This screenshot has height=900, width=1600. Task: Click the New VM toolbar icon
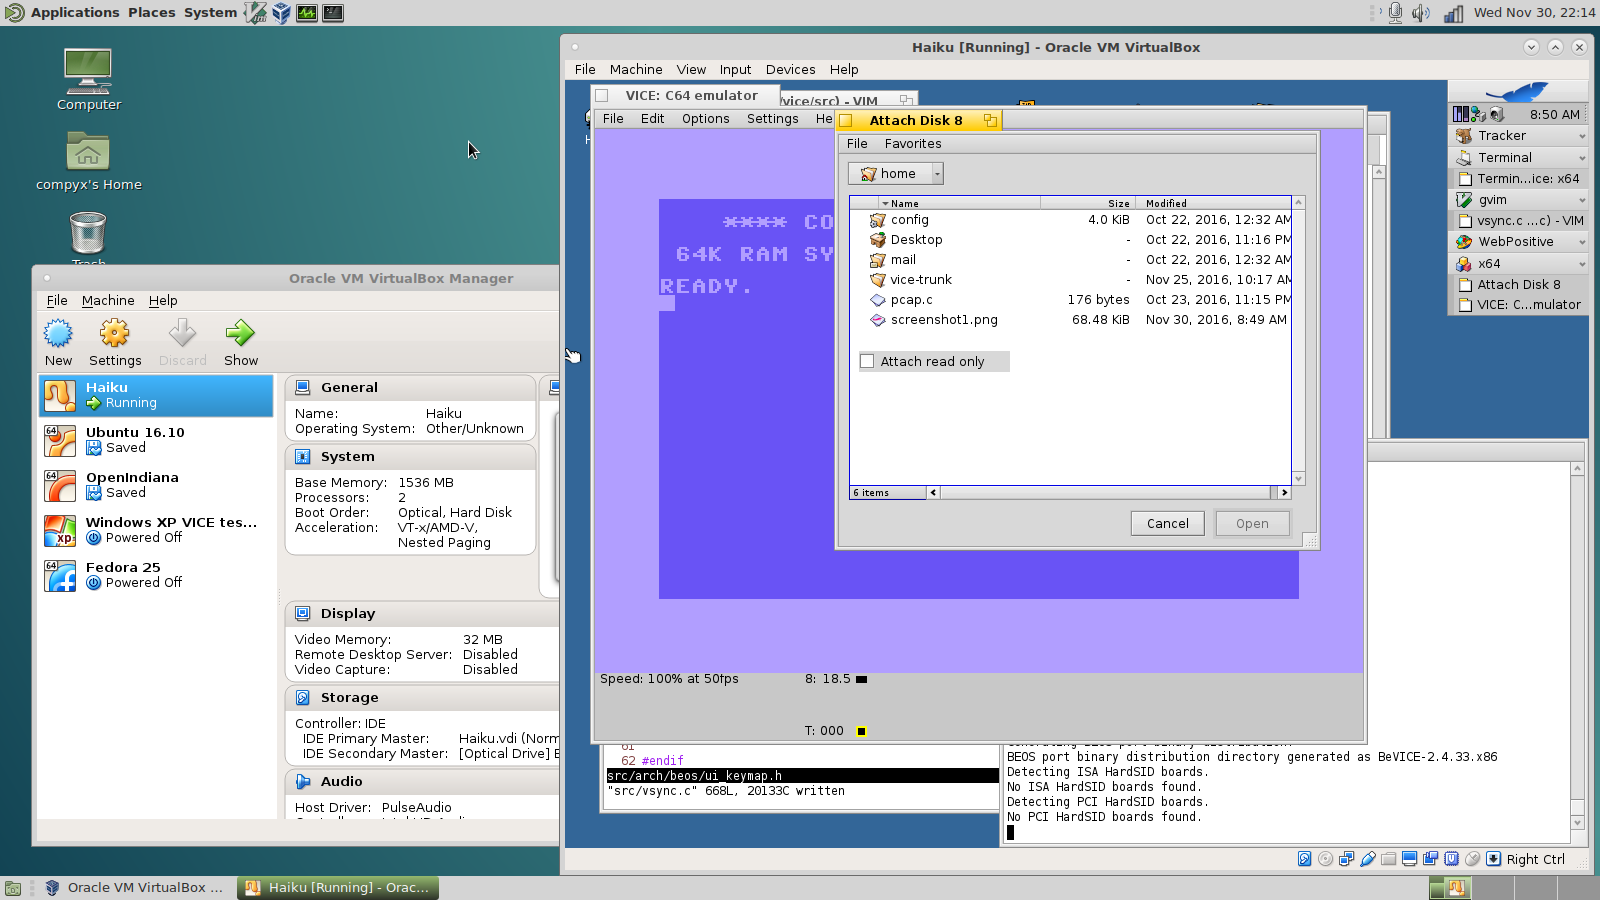tap(58, 342)
